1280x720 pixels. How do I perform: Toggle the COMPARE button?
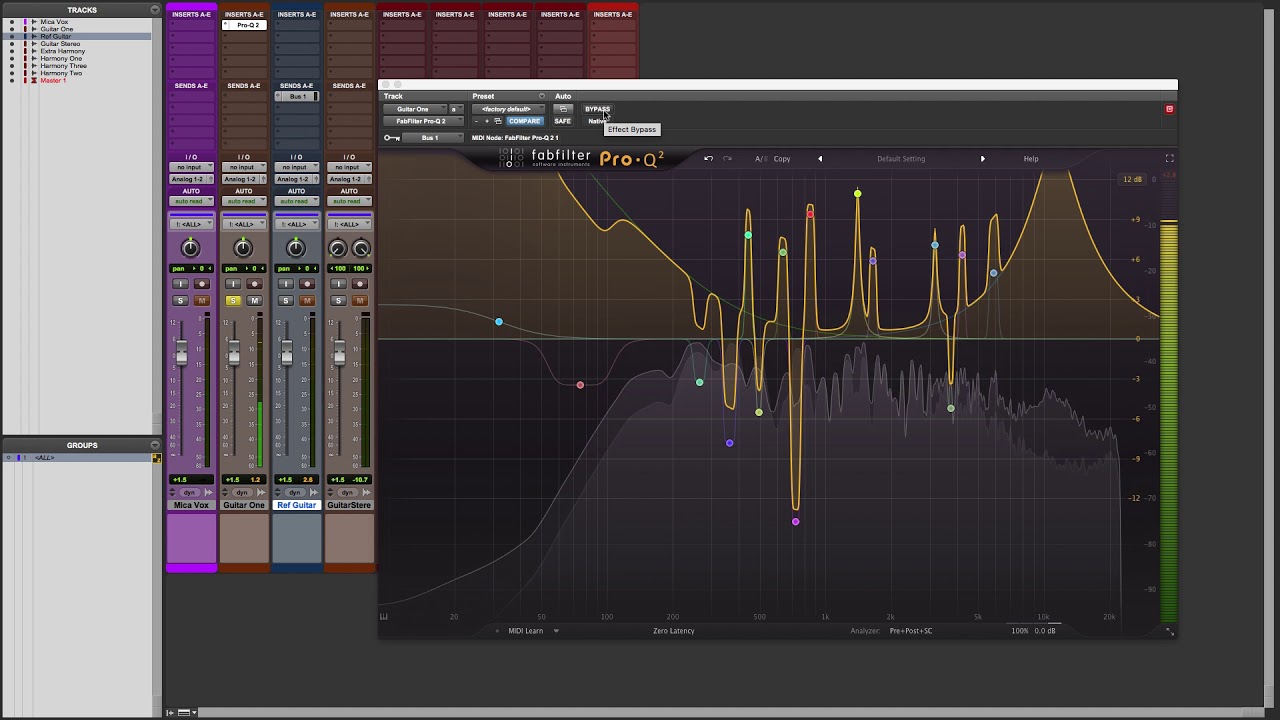click(524, 121)
